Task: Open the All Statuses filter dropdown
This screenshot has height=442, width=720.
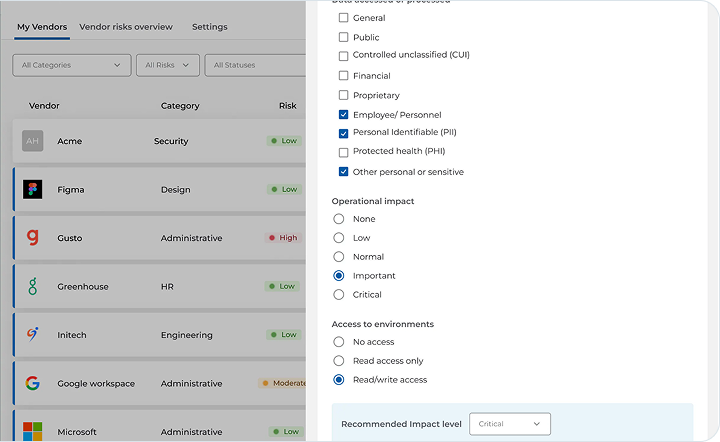Action: click(x=255, y=65)
